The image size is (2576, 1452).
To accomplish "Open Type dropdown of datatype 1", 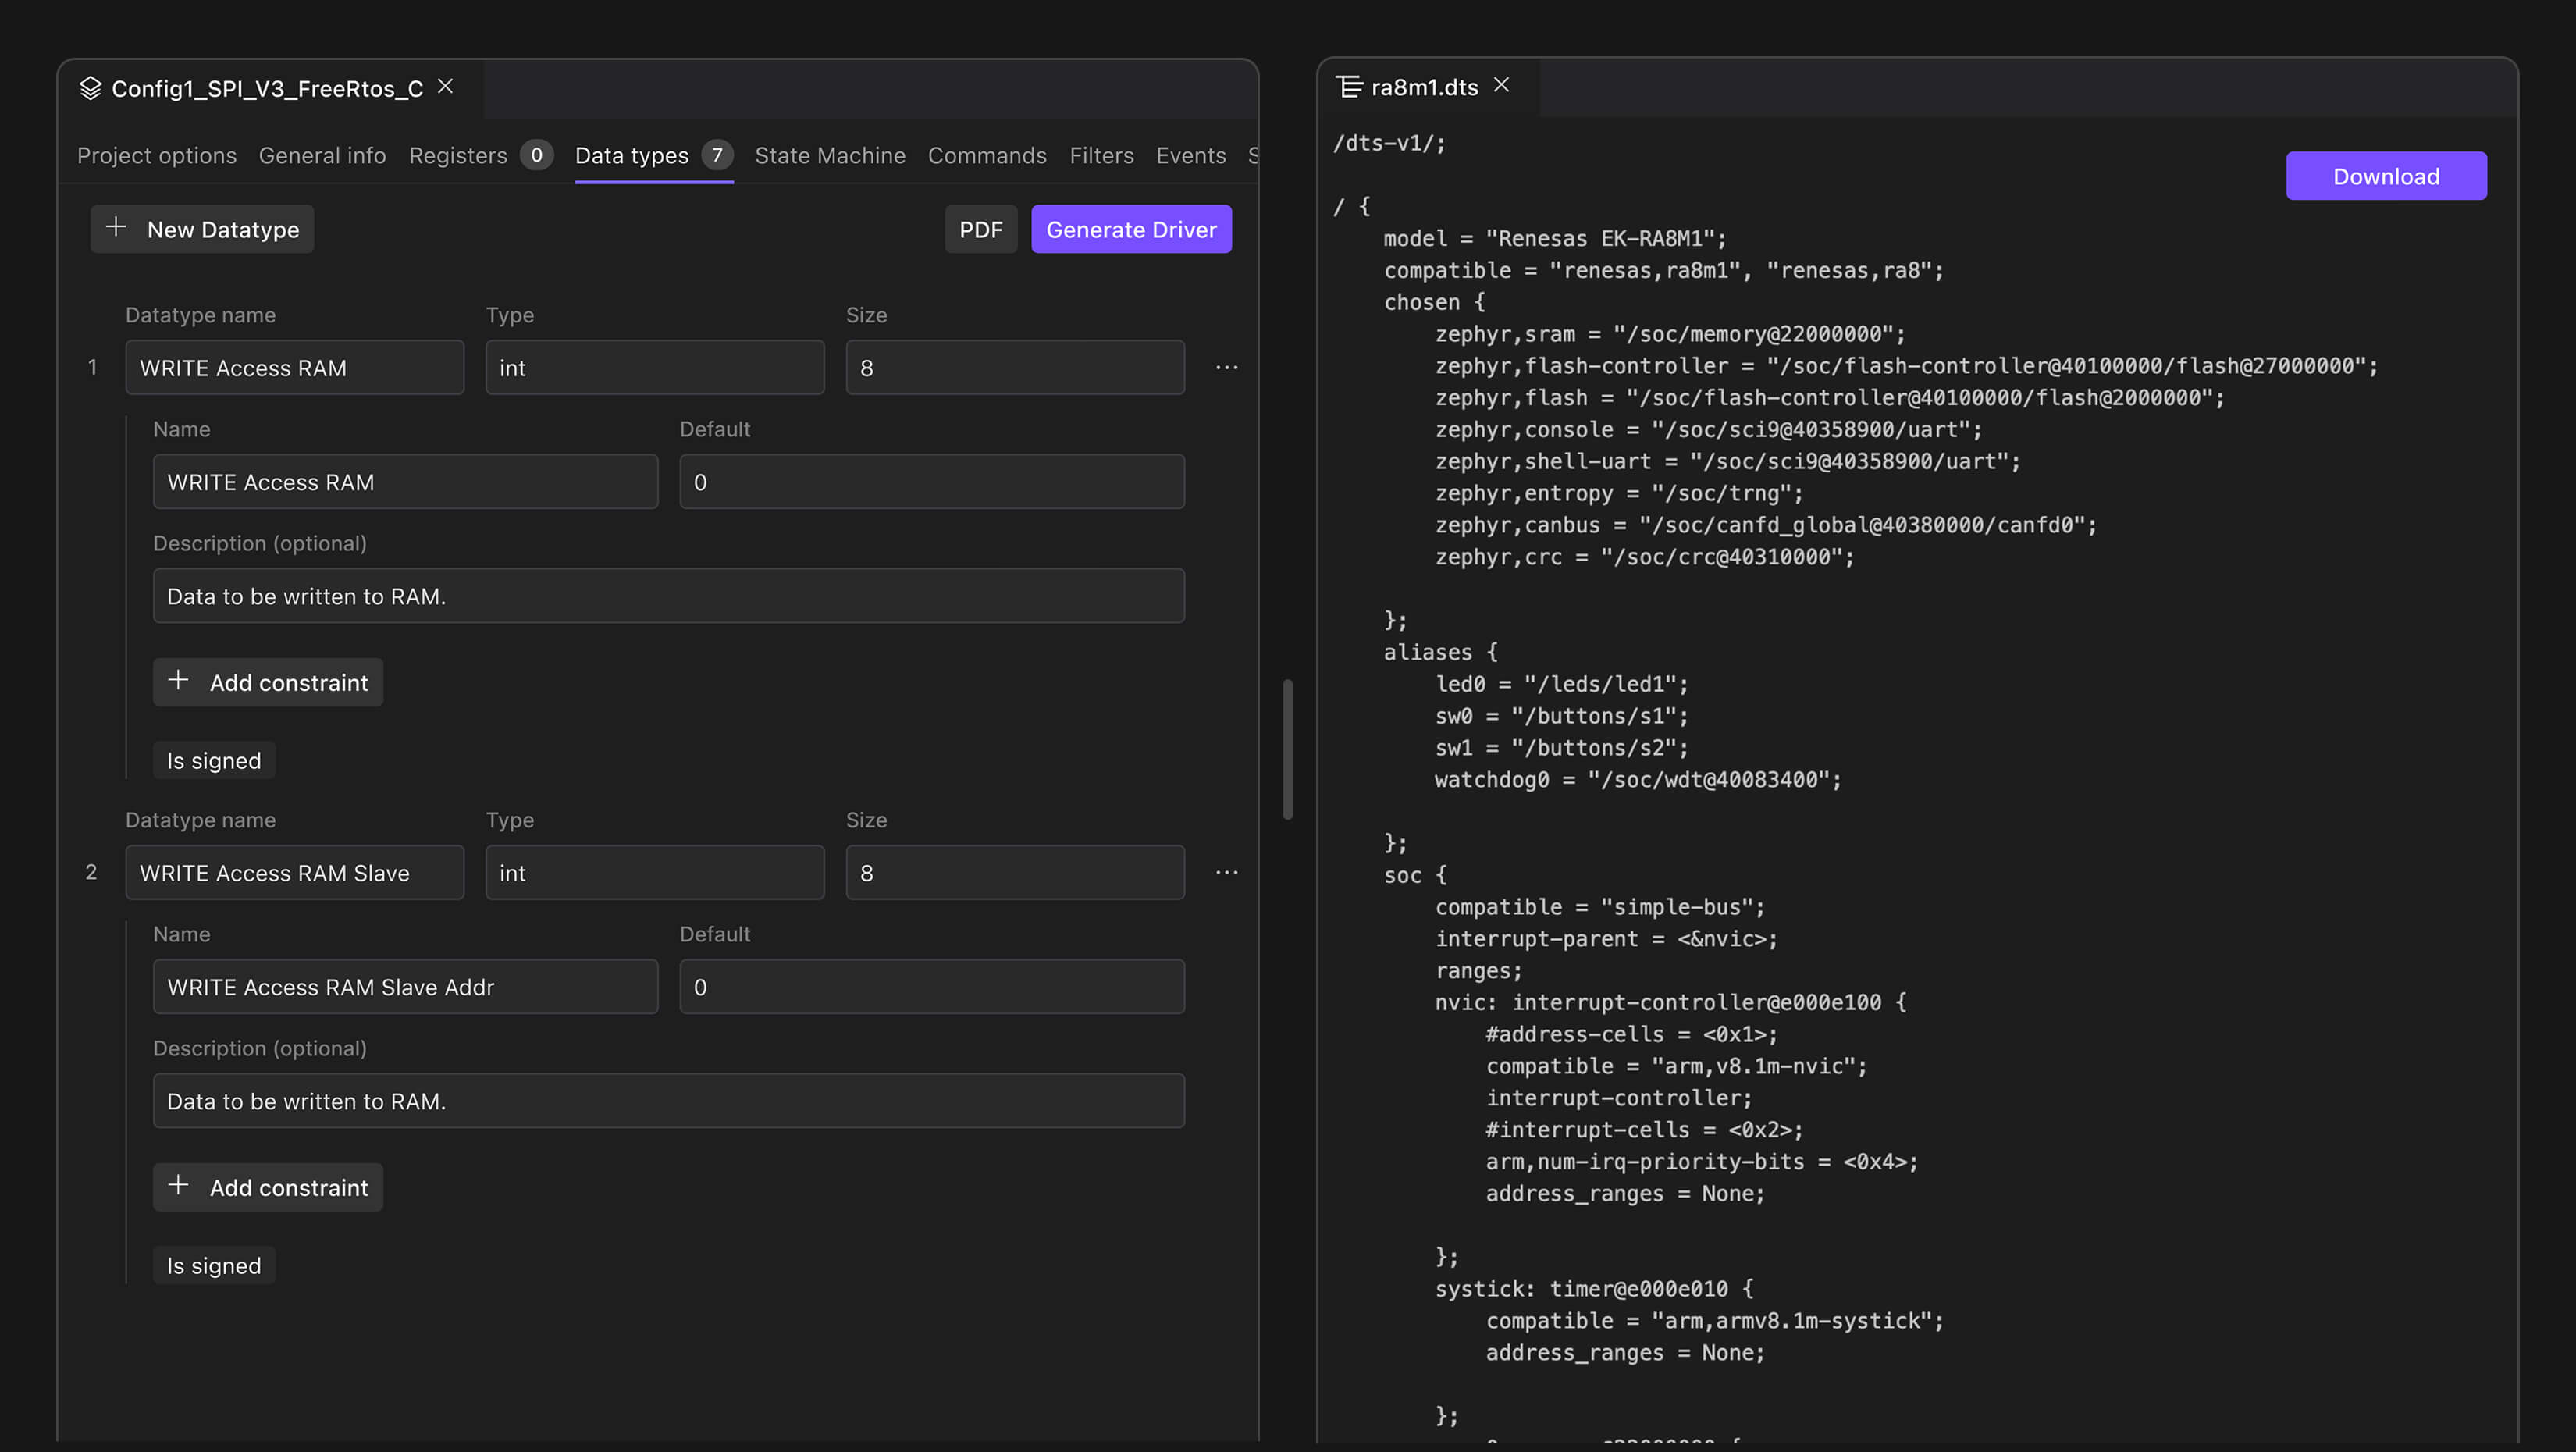I will pos(654,368).
